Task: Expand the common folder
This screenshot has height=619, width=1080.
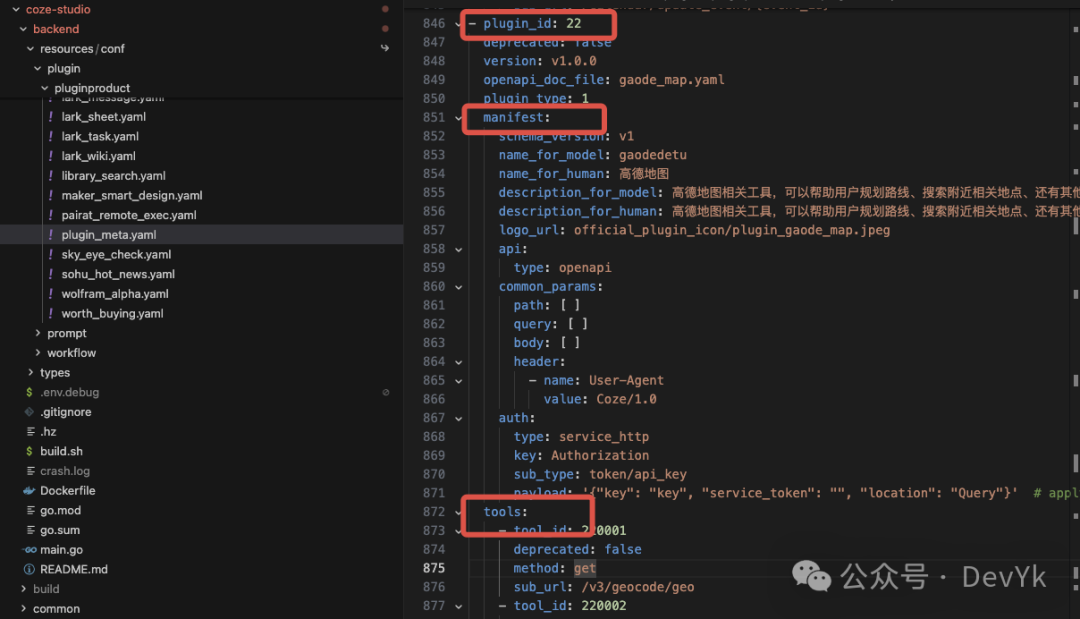Action: pyautogui.click(x=23, y=609)
